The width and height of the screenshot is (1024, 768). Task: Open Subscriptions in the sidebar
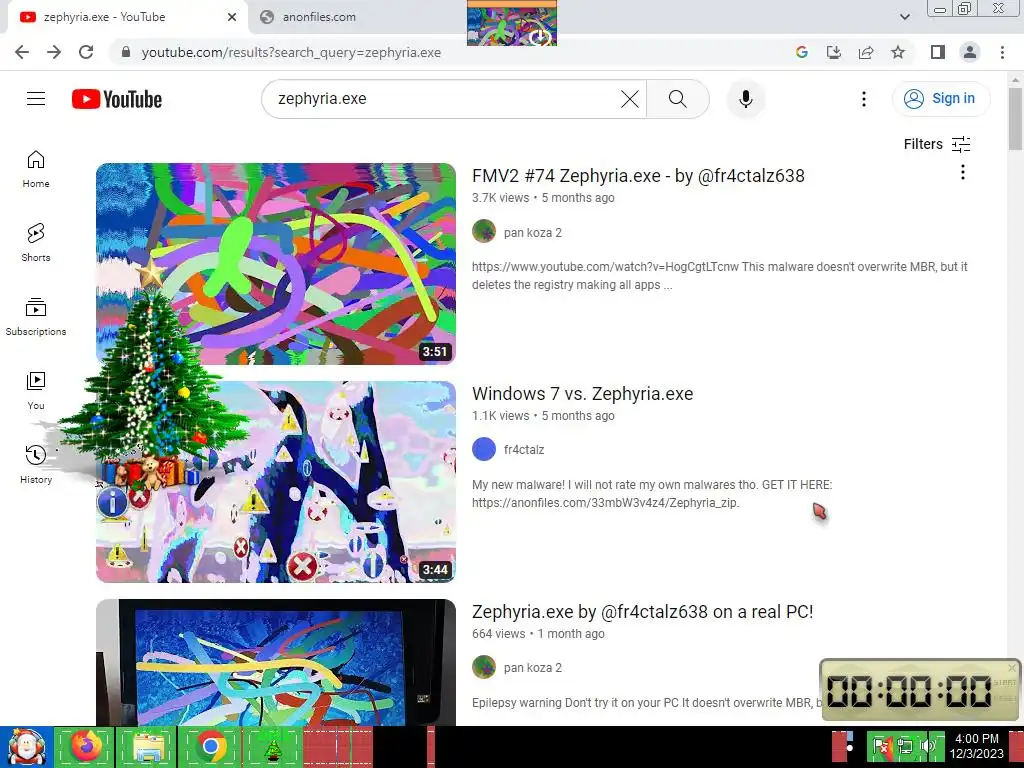click(36, 317)
